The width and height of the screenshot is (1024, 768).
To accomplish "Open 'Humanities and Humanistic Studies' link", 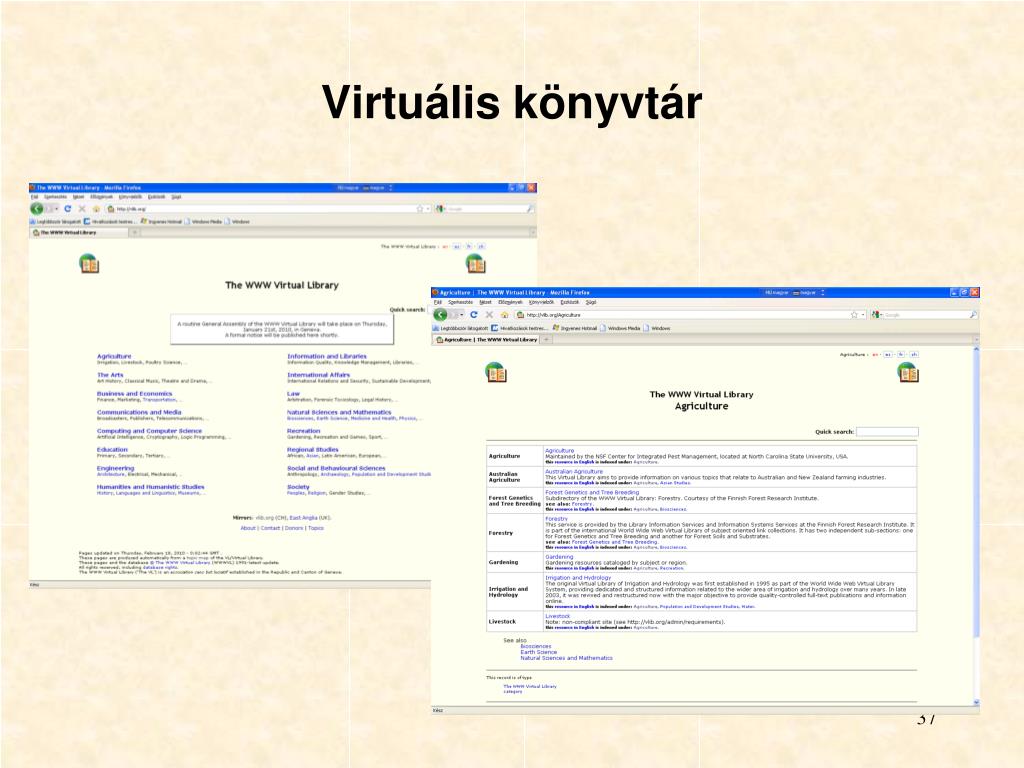I will point(151,487).
